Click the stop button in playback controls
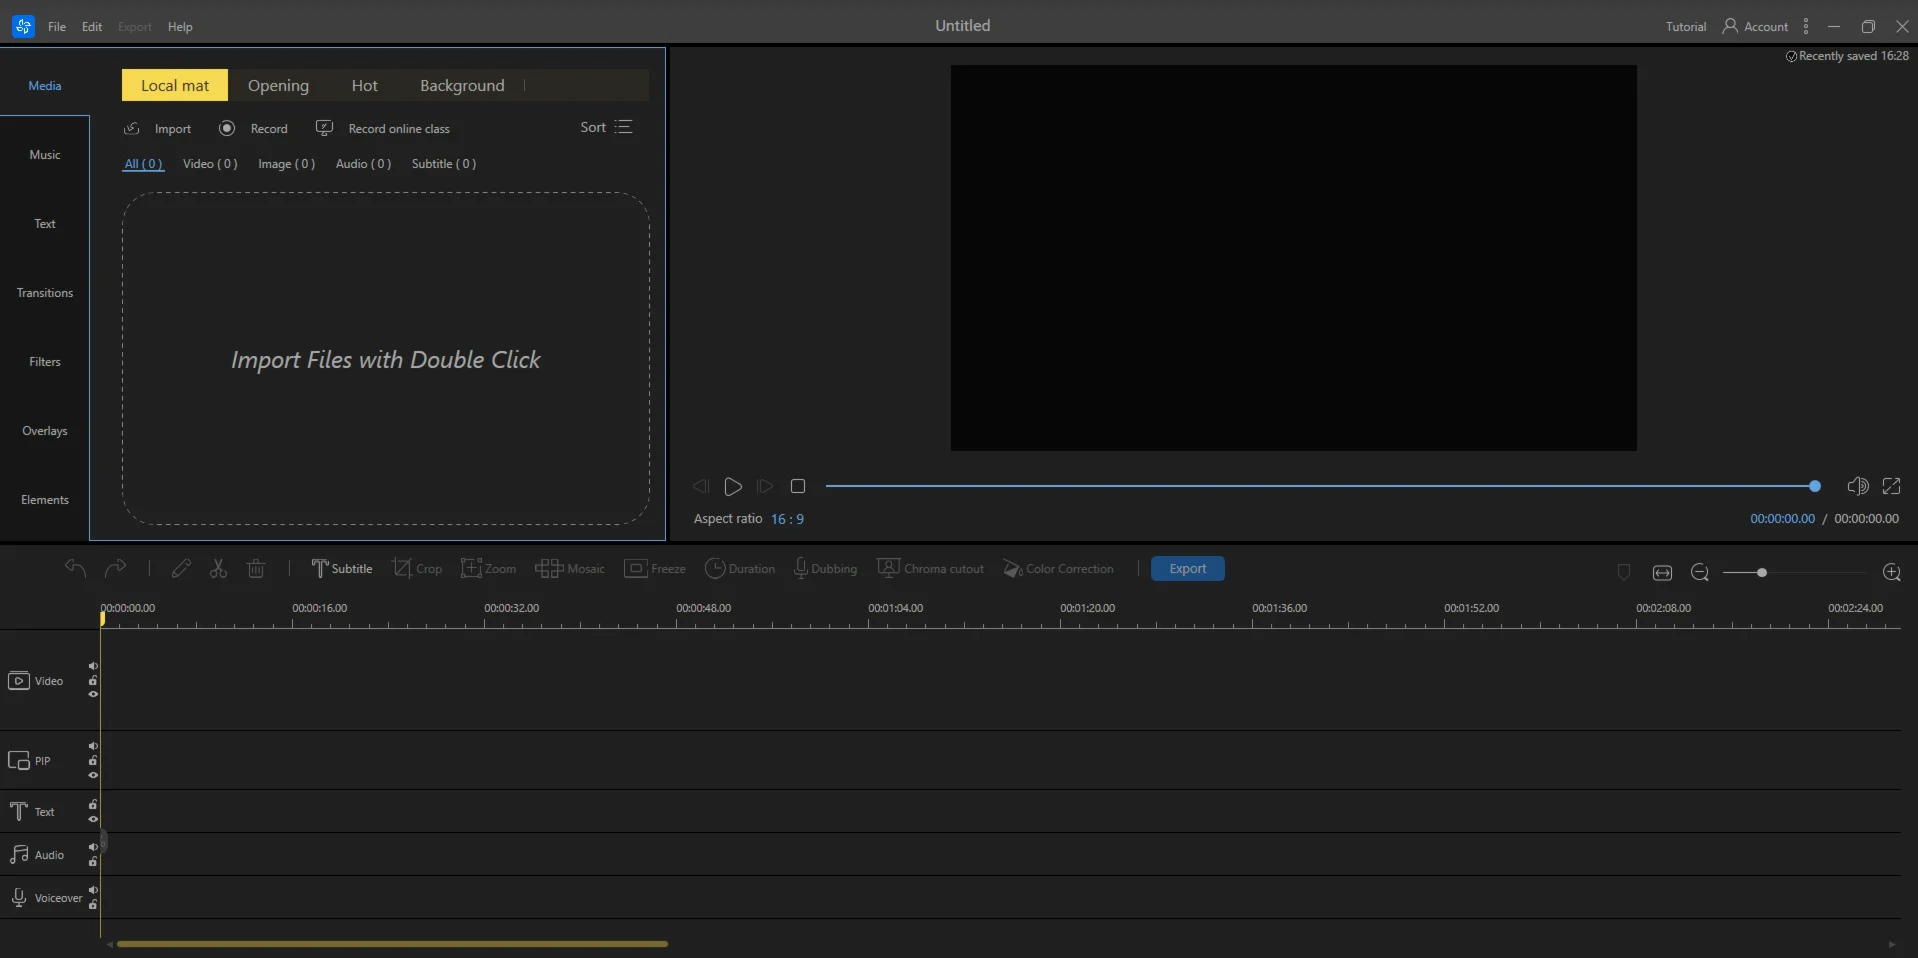 (798, 486)
